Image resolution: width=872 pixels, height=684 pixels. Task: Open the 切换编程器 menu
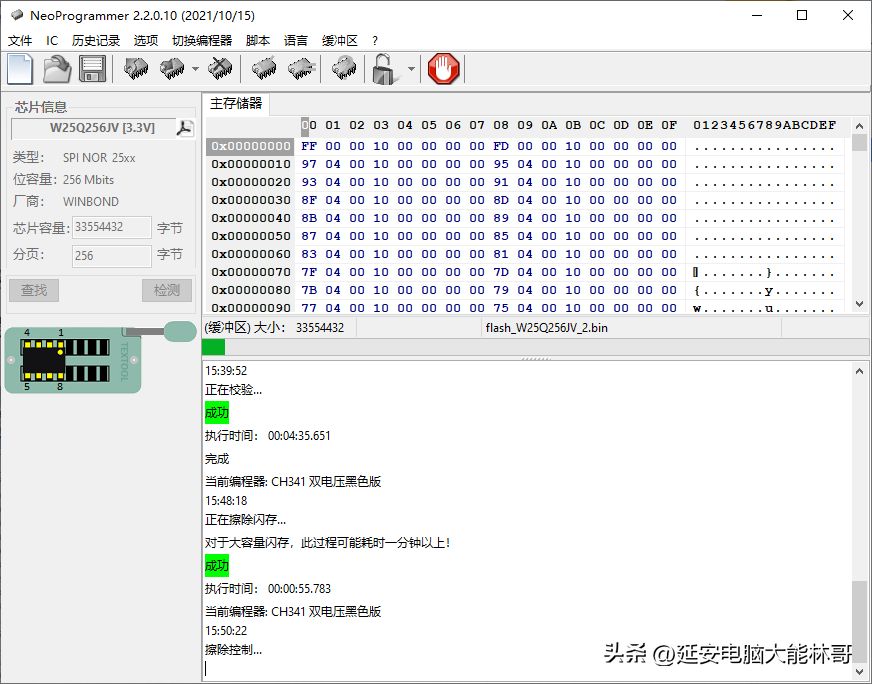202,41
